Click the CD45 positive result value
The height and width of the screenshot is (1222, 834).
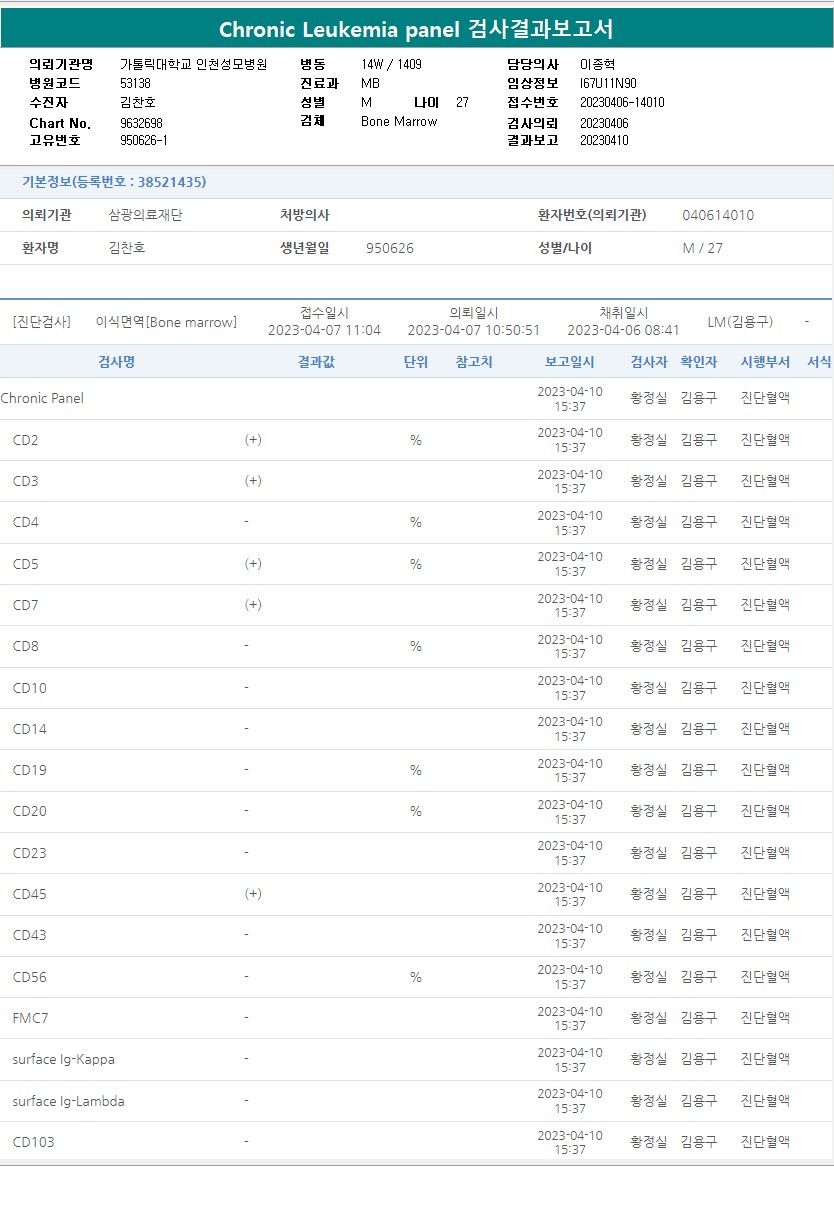pyautogui.click(x=253, y=894)
